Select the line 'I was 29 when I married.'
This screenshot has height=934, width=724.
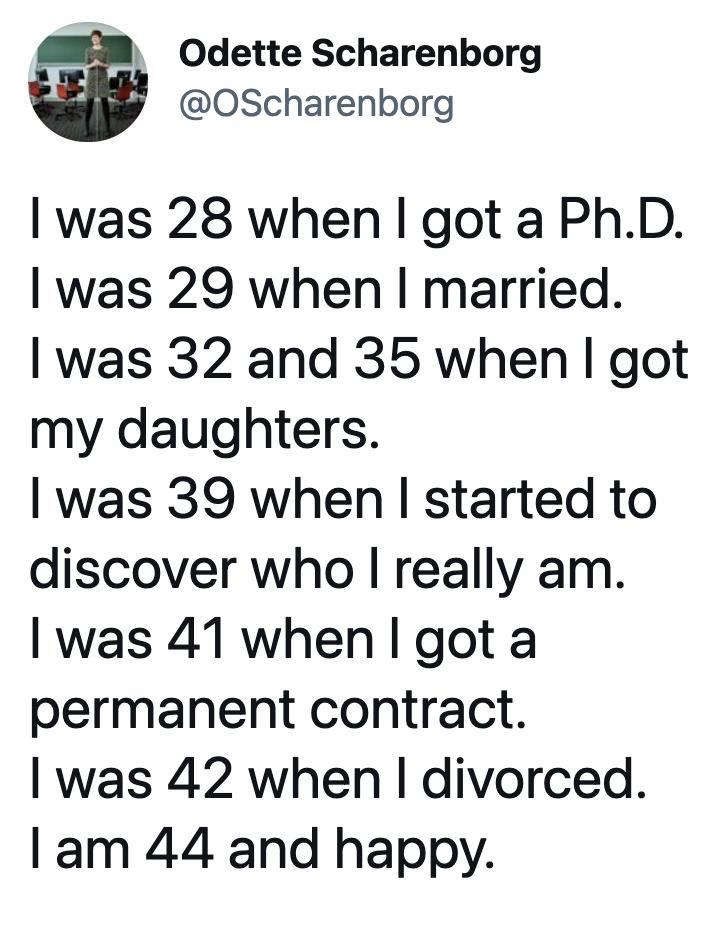coord(327,291)
